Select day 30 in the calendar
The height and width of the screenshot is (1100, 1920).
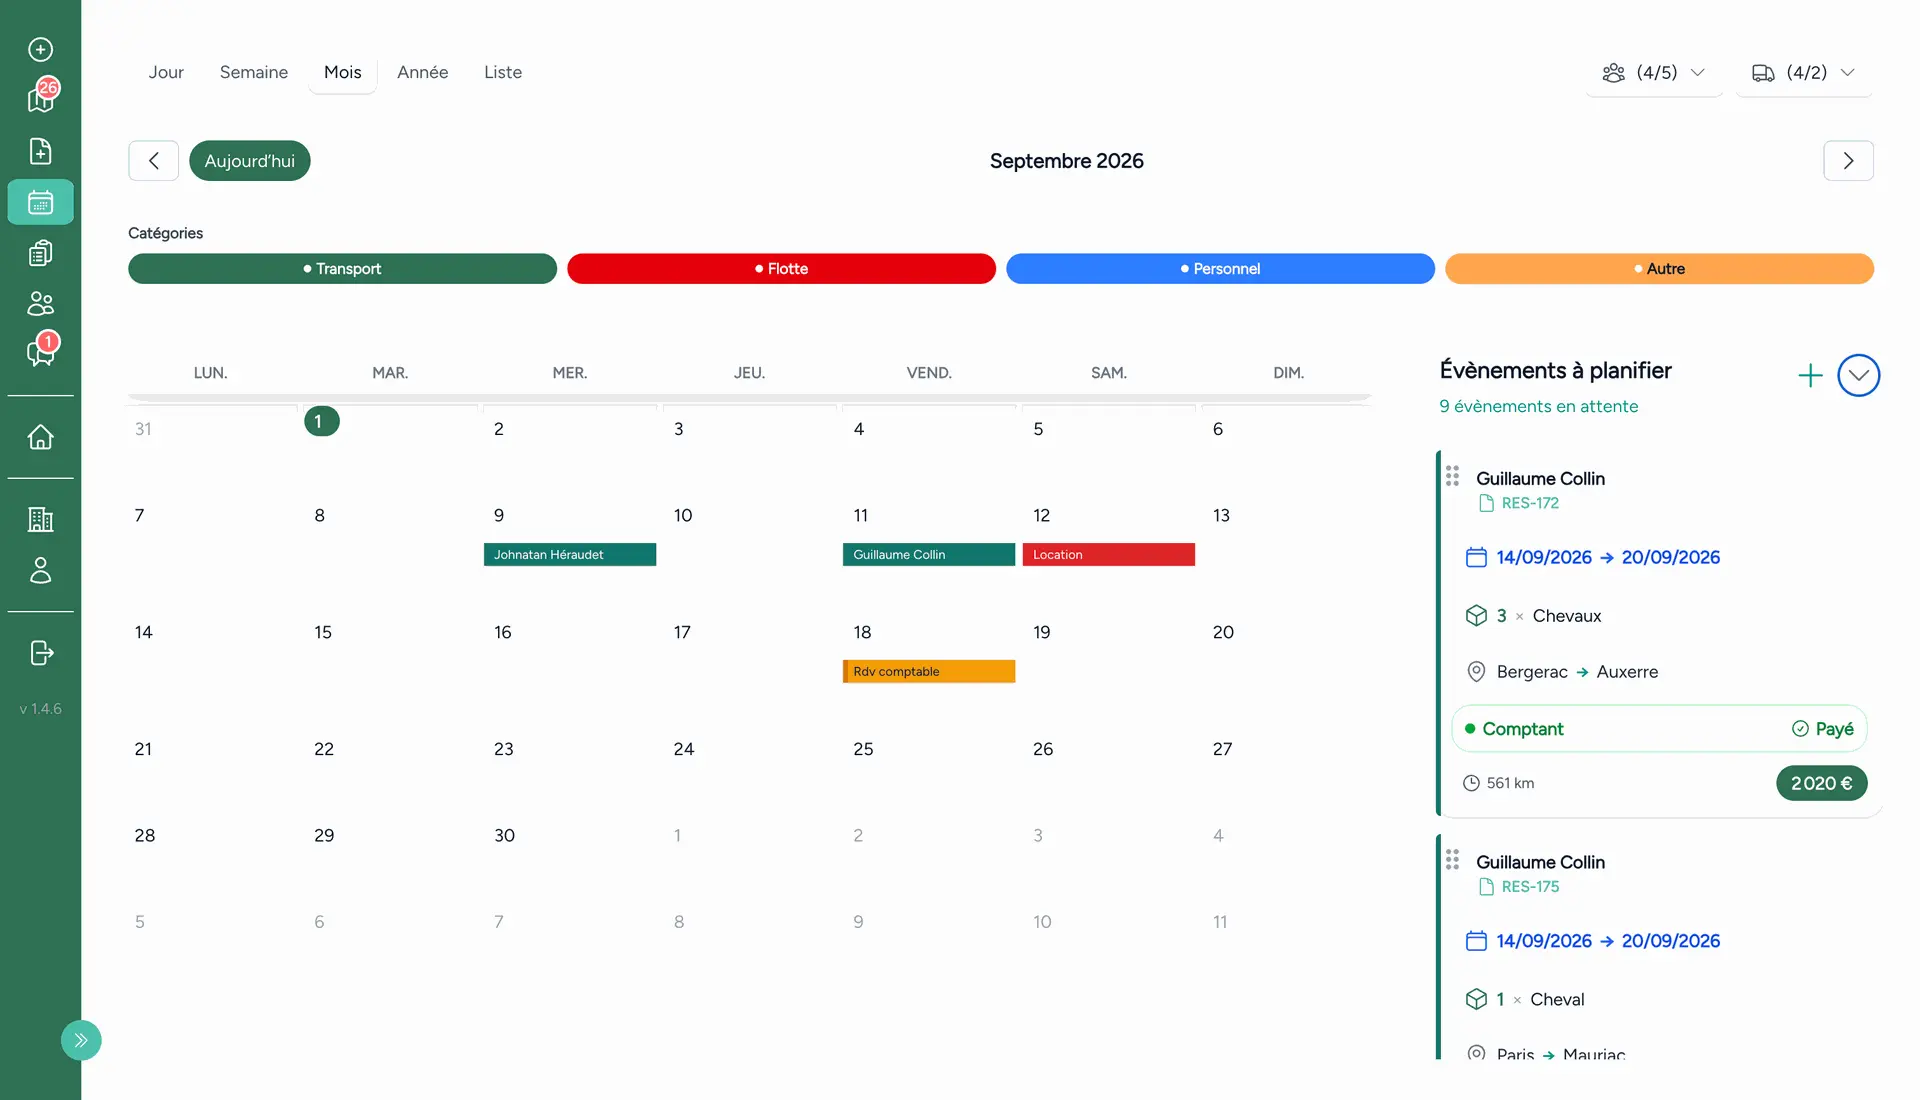click(x=504, y=836)
